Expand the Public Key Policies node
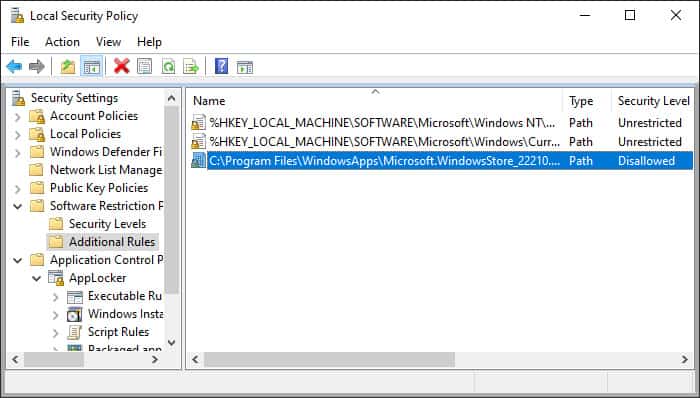 click(17, 189)
